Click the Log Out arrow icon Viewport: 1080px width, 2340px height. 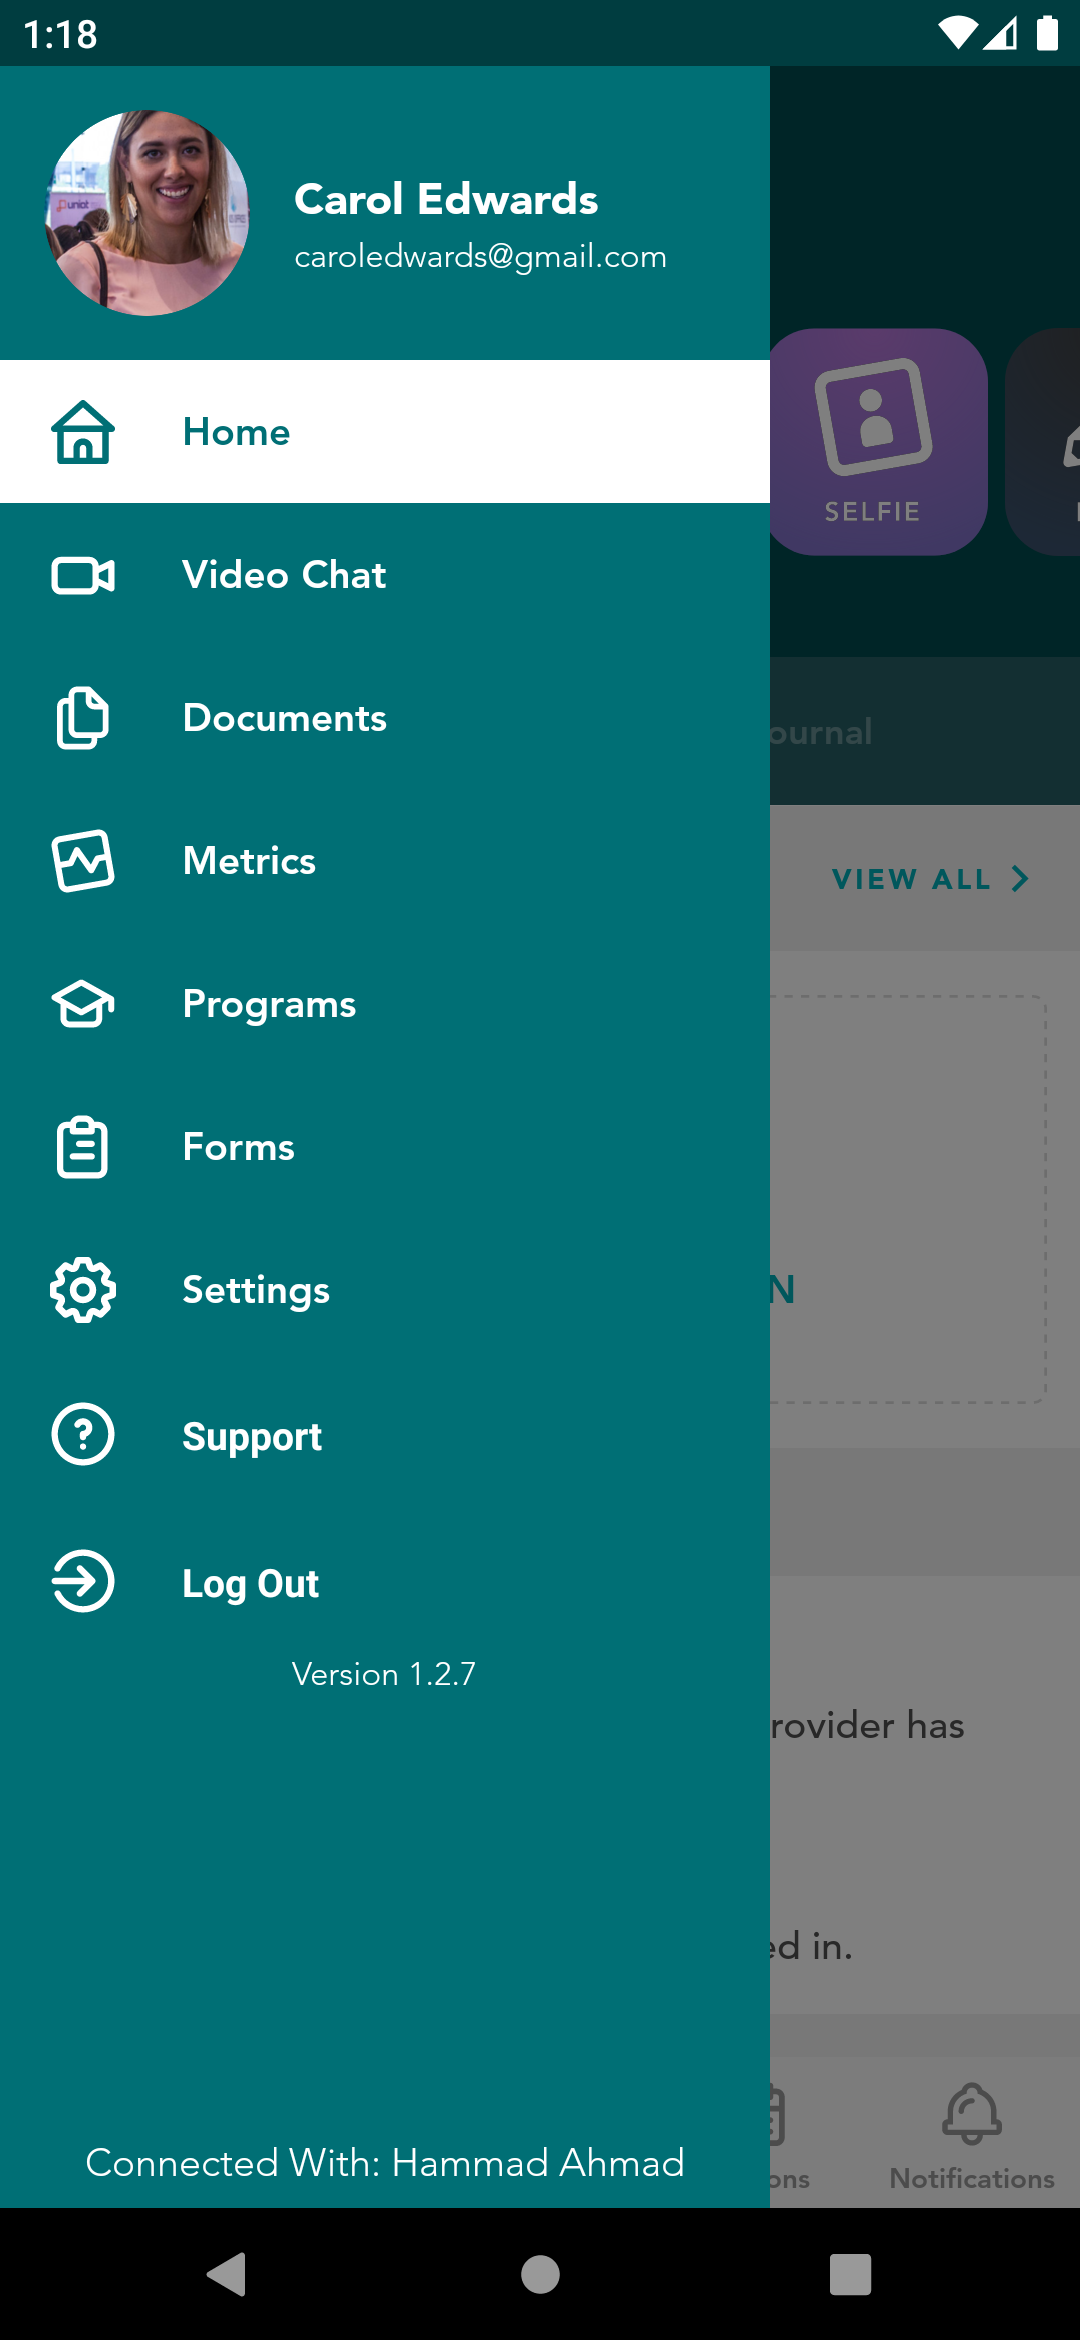83,1581
